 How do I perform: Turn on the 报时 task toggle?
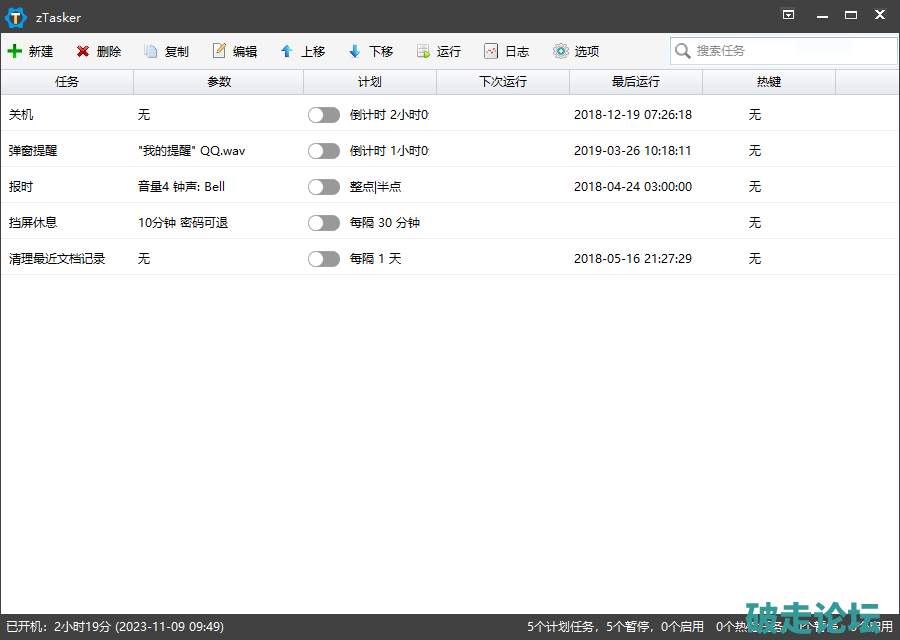(324, 187)
